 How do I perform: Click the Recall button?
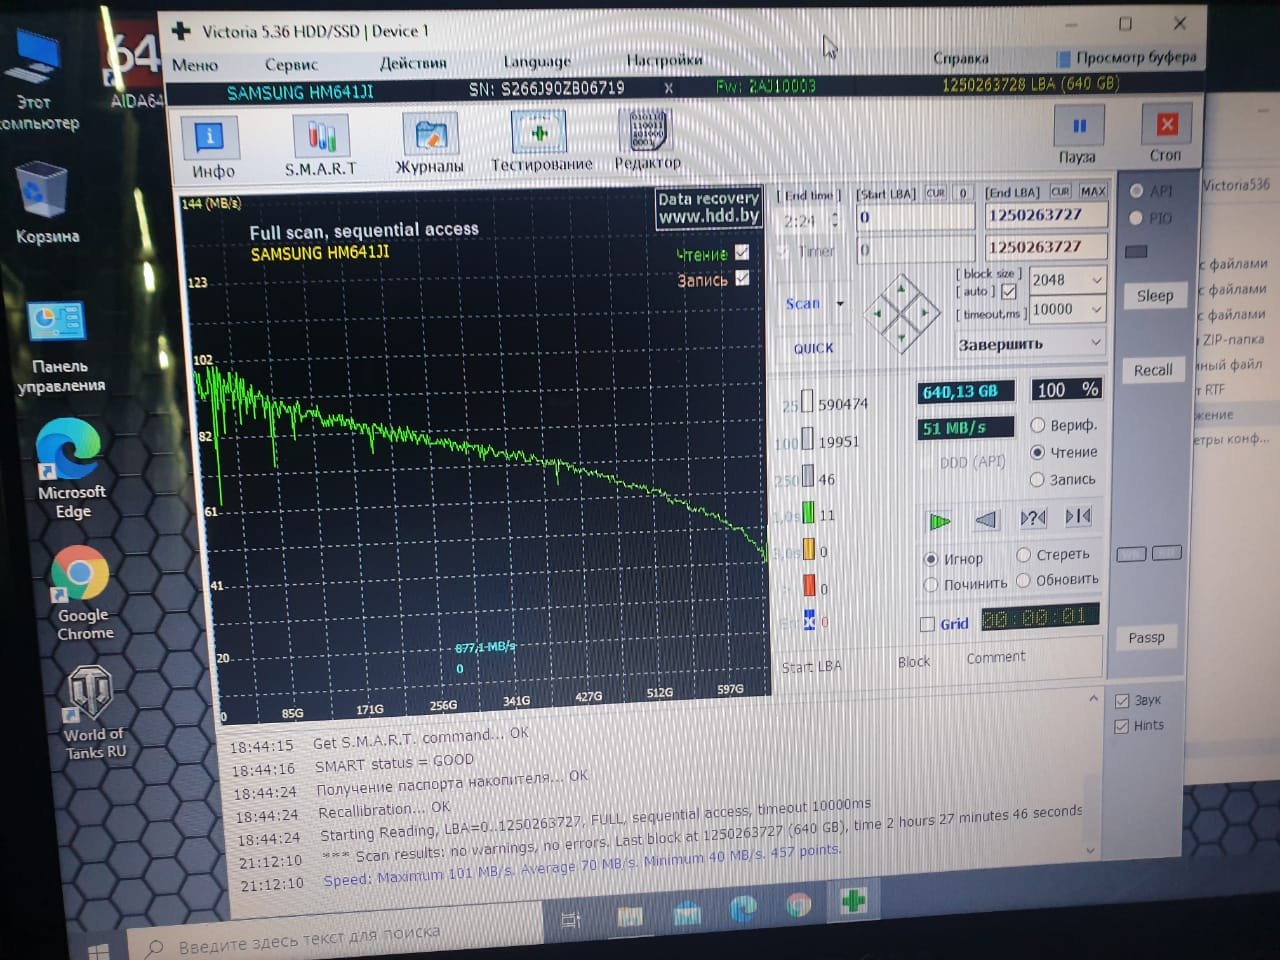click(x=1153, y=370)
